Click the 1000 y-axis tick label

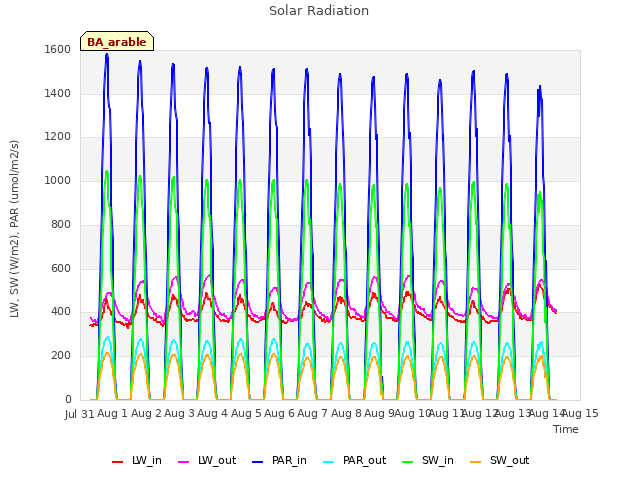[x=58, y=180]
